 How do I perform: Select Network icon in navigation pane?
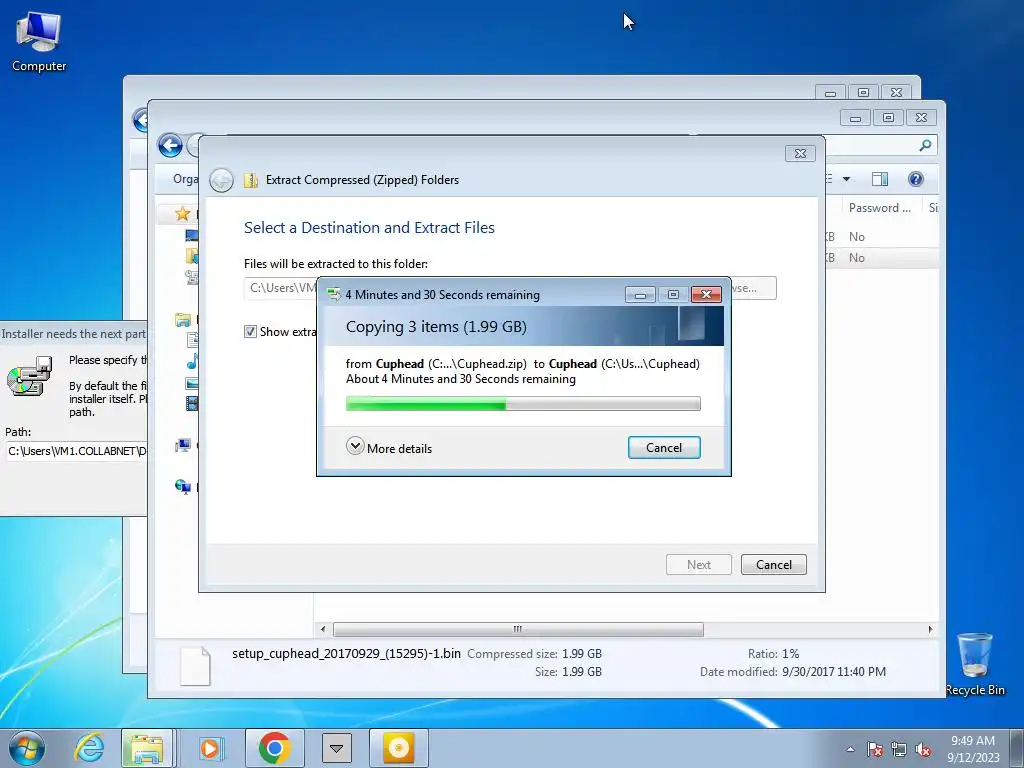click(182, 487)
